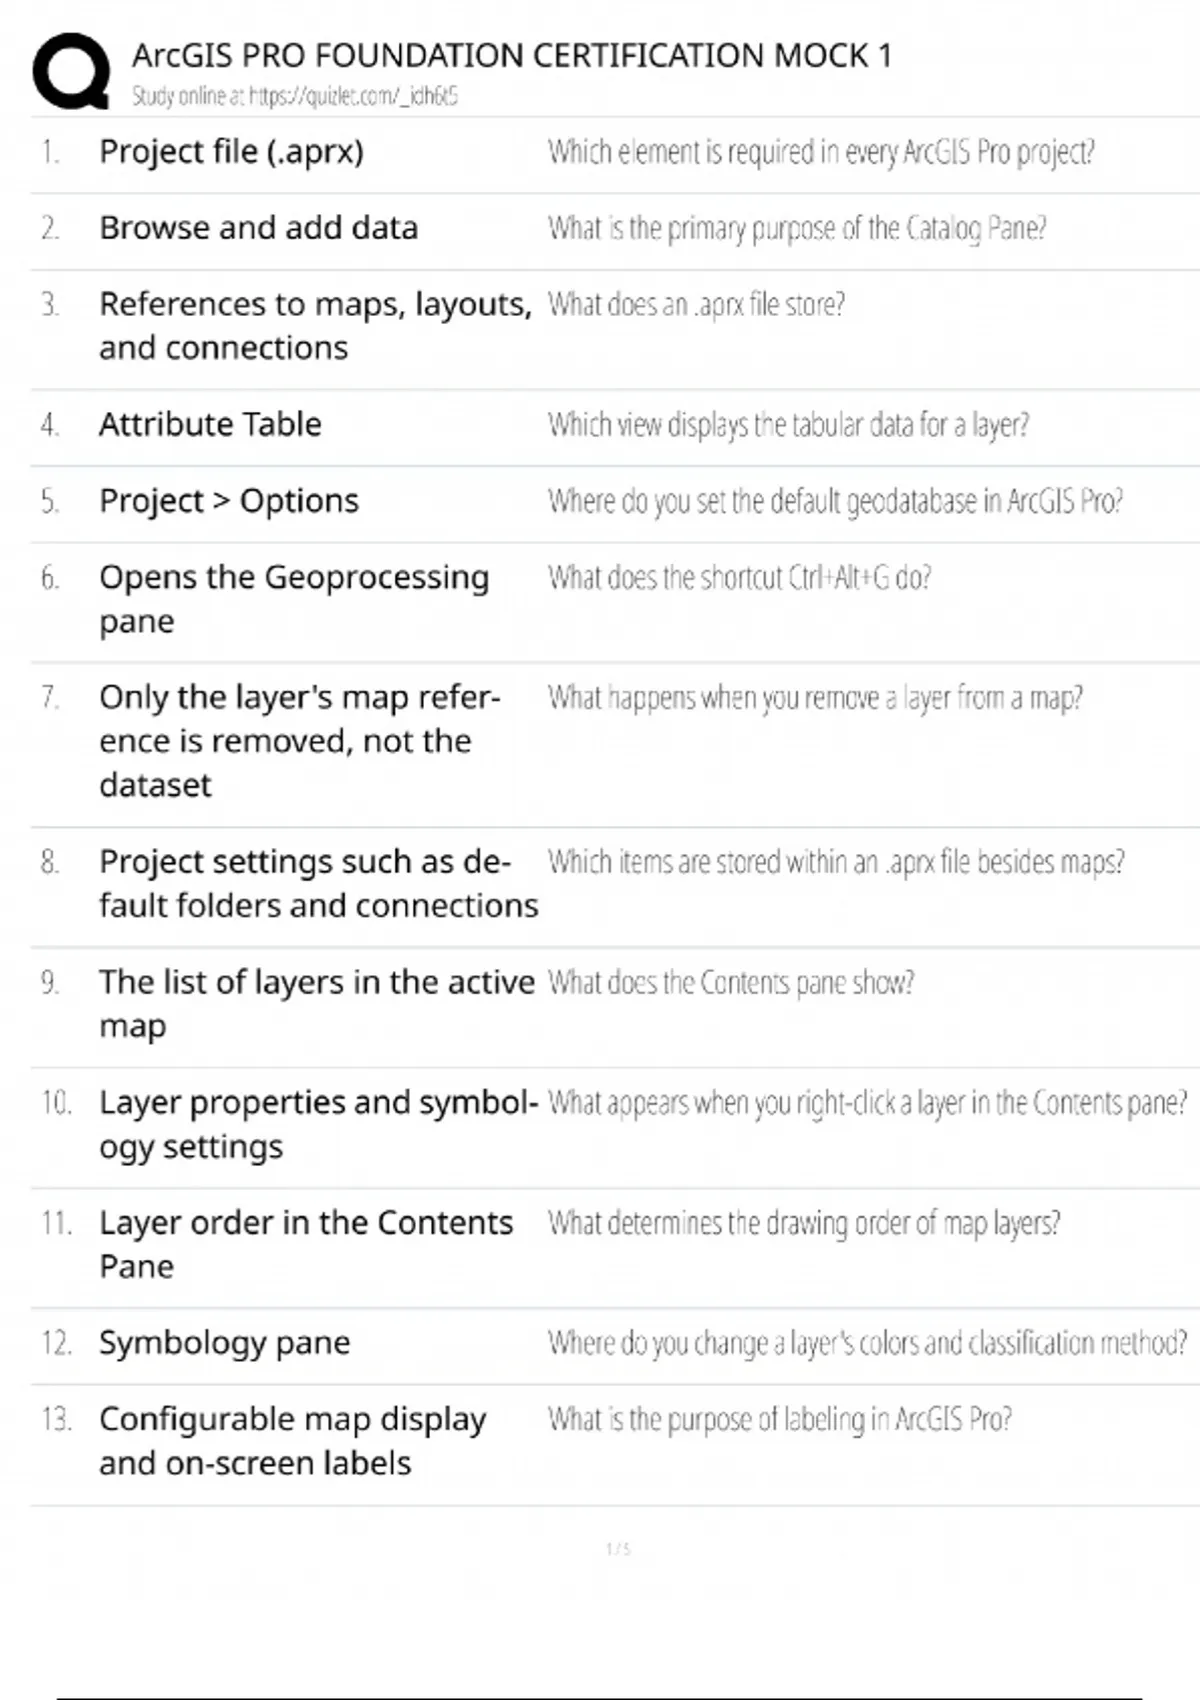1200x1700 pixels.
Task: Click the "Browse and add data" answer
Action: (258, 228)
